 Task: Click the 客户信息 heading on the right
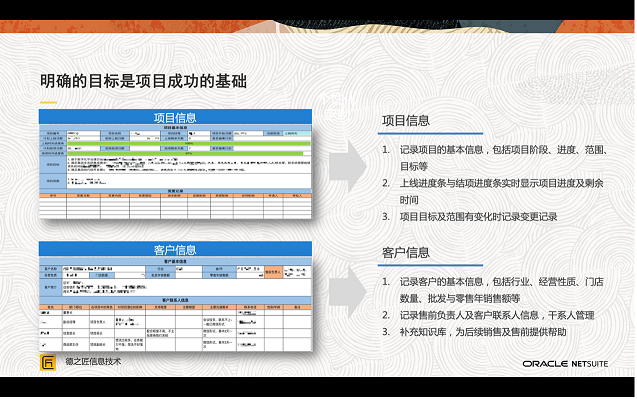[406, 253]
